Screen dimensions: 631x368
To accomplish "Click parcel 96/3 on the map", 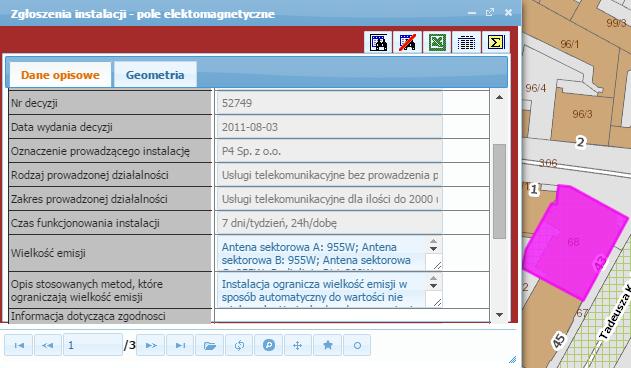I will click(x=582, y=114).
